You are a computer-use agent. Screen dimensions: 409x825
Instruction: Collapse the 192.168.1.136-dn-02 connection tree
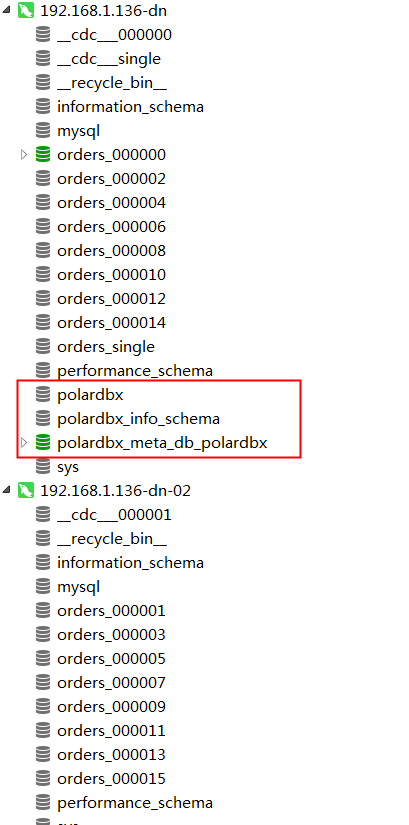point(6,490)
